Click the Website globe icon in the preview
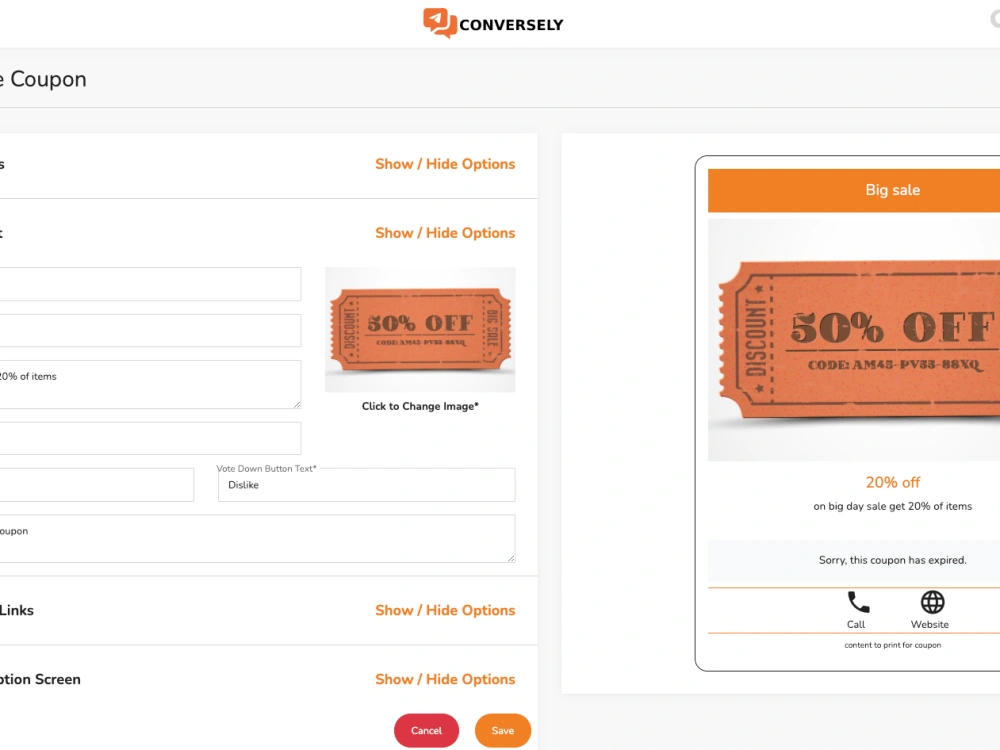The height and width of the screenshot is (750, 1000). click(x=930, y=601)
